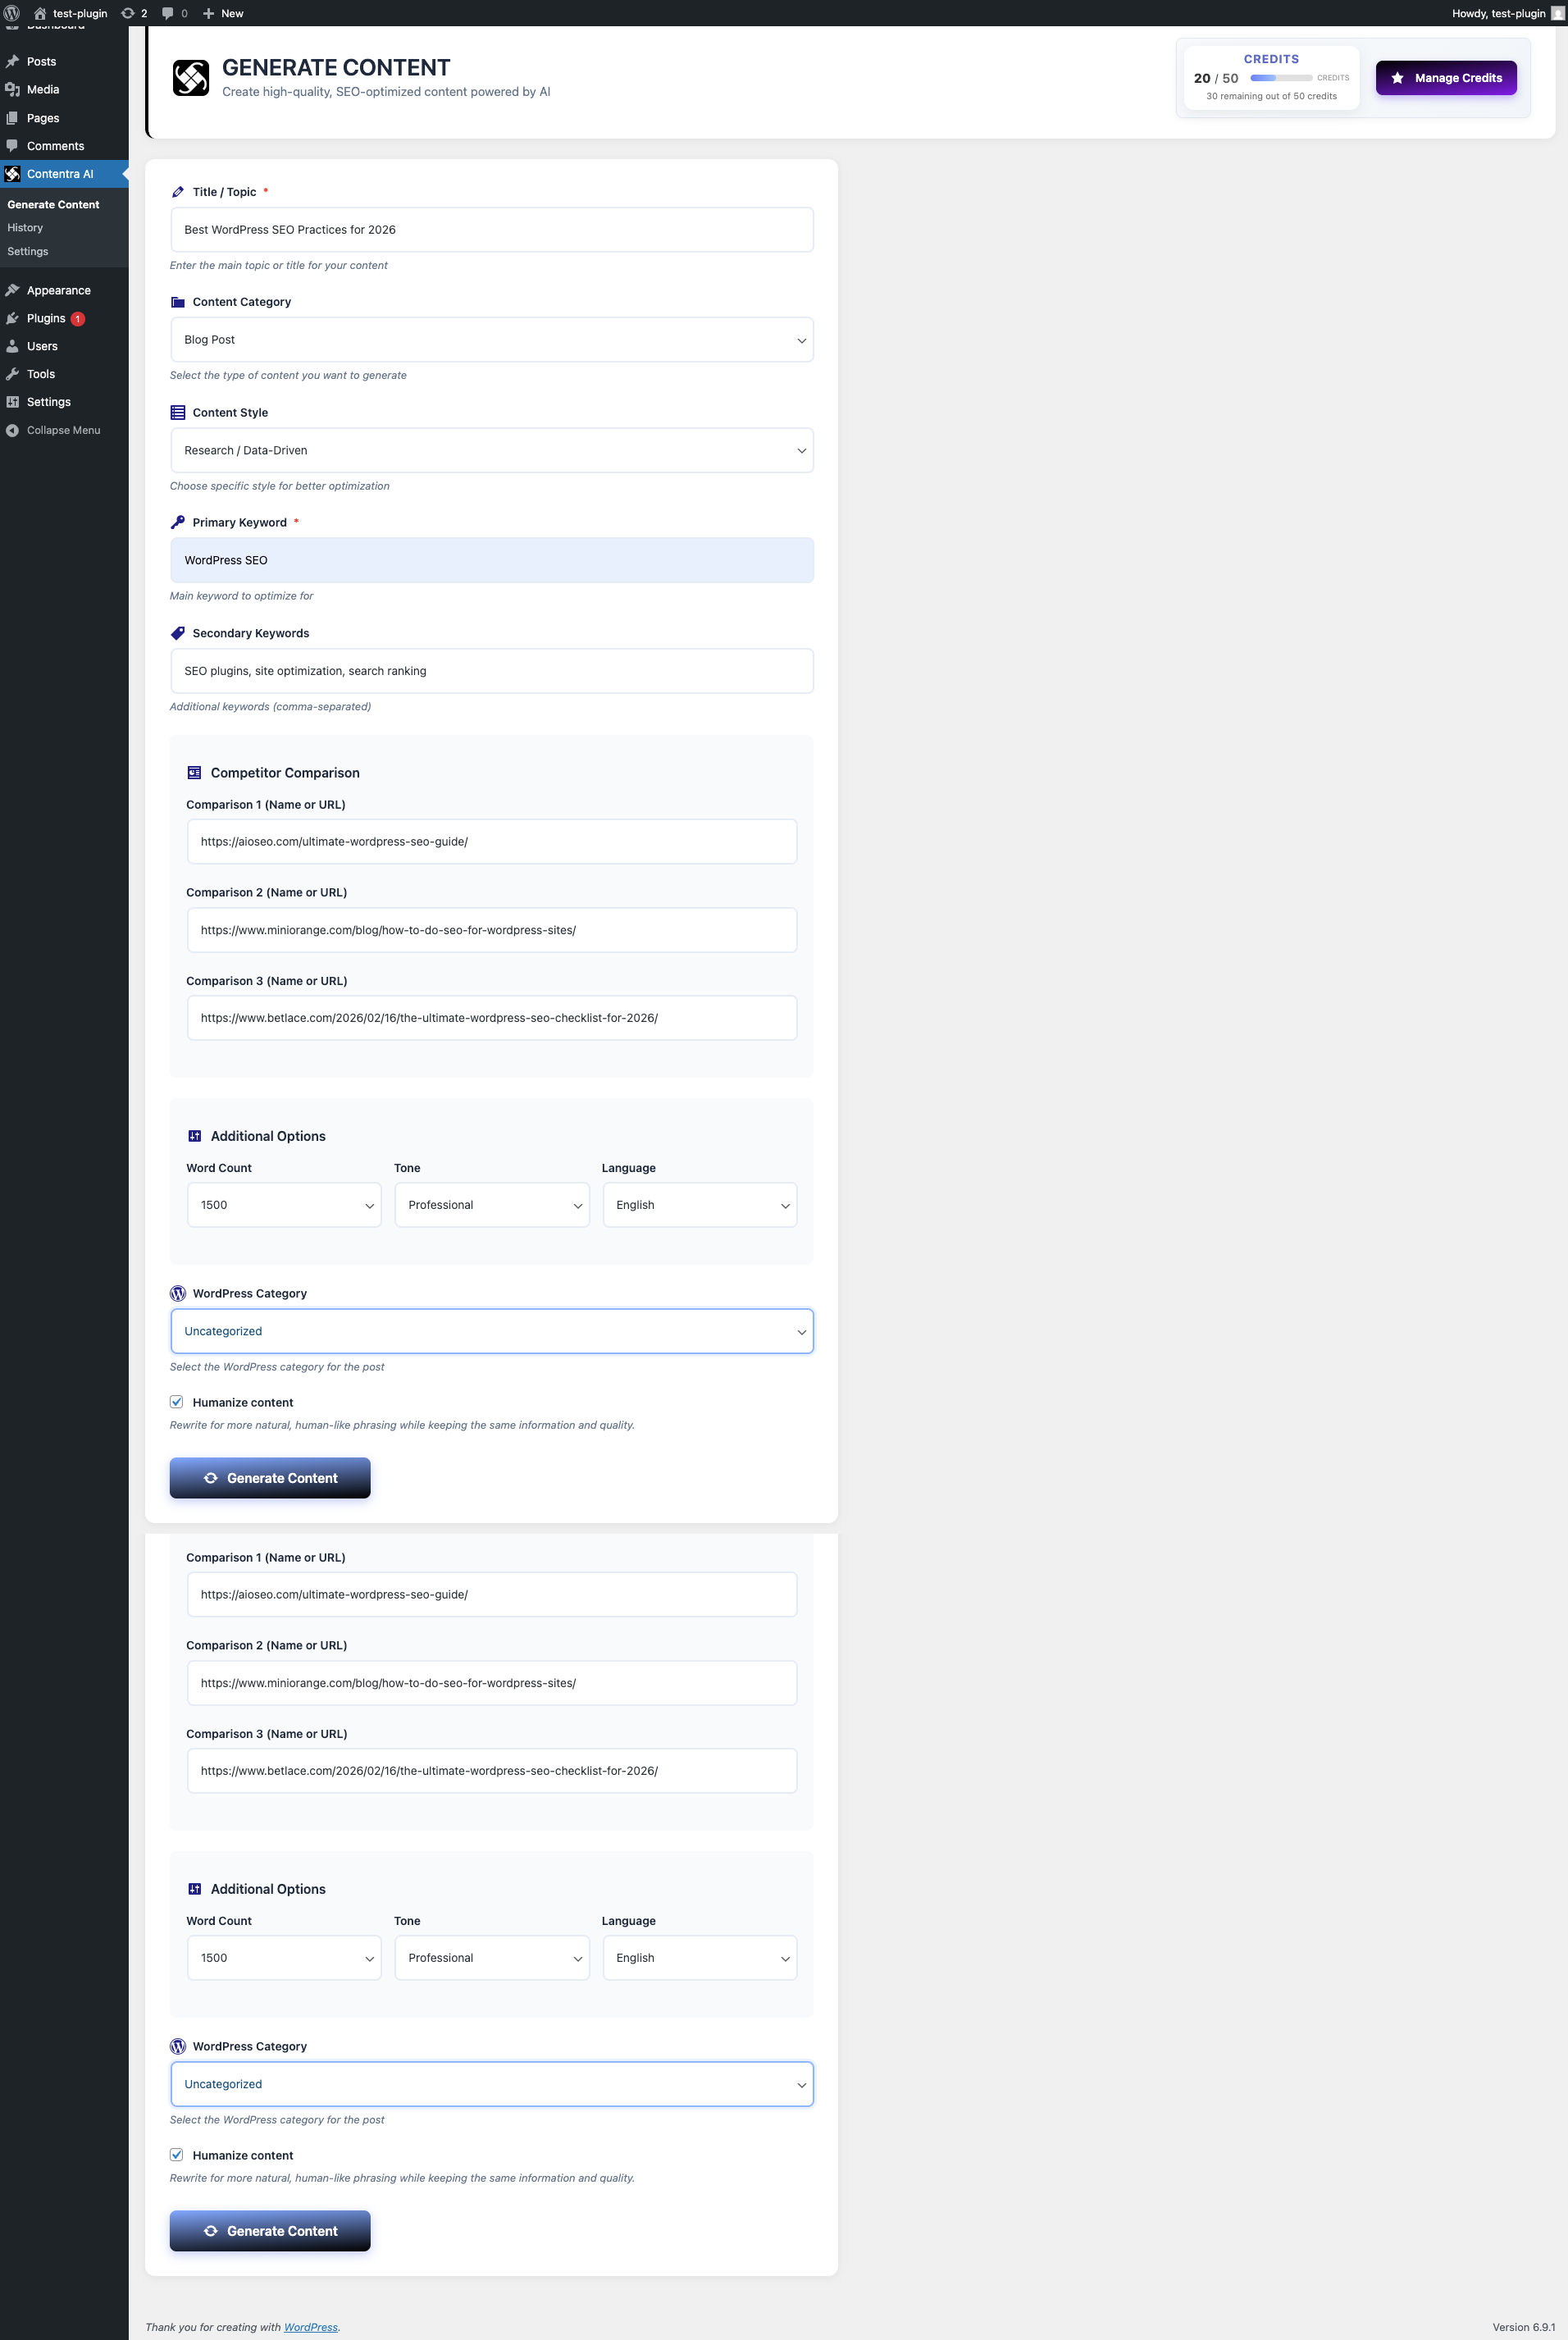This screenshot has height=2340, width=1568.
Task: Toggle the Humanize content checkbox
Action: (176, 1402)
